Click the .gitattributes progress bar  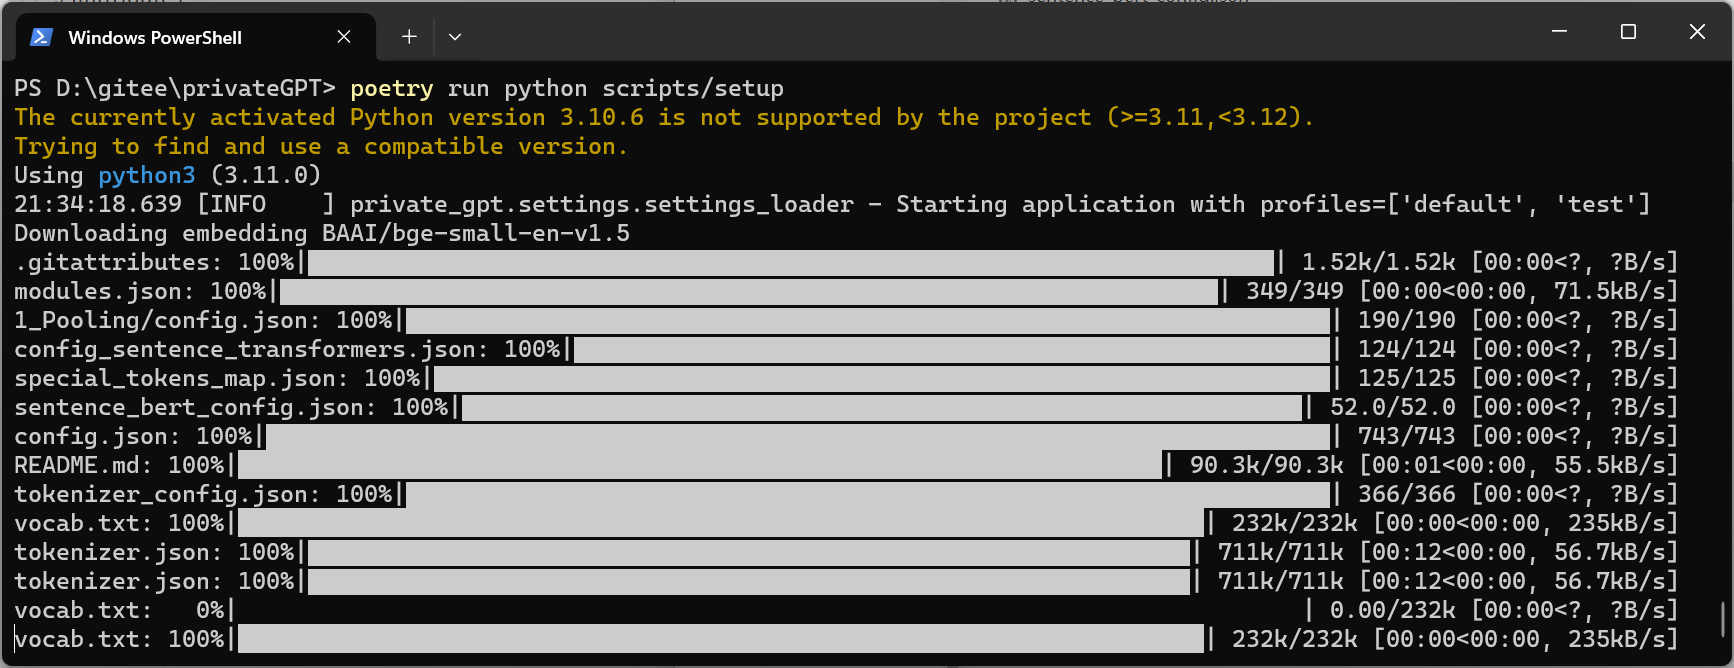pyautogui.click(x=790, y=262)
